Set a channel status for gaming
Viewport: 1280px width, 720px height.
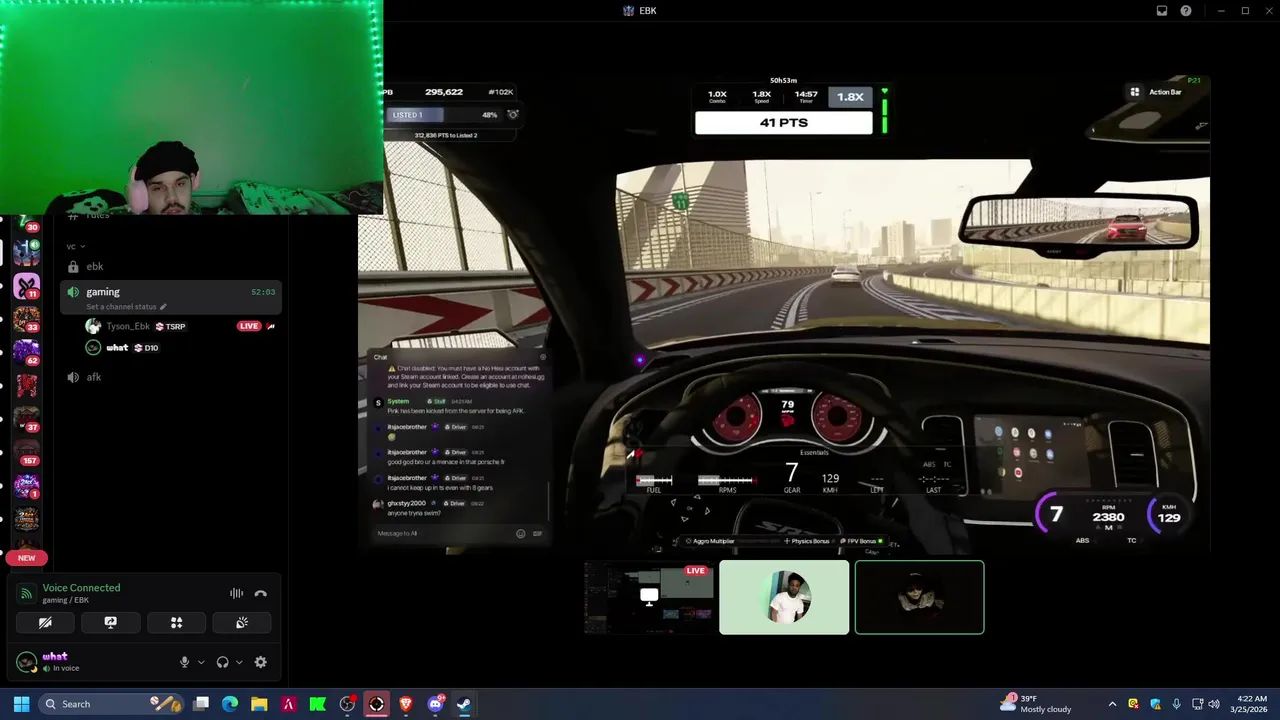point(126,307)
